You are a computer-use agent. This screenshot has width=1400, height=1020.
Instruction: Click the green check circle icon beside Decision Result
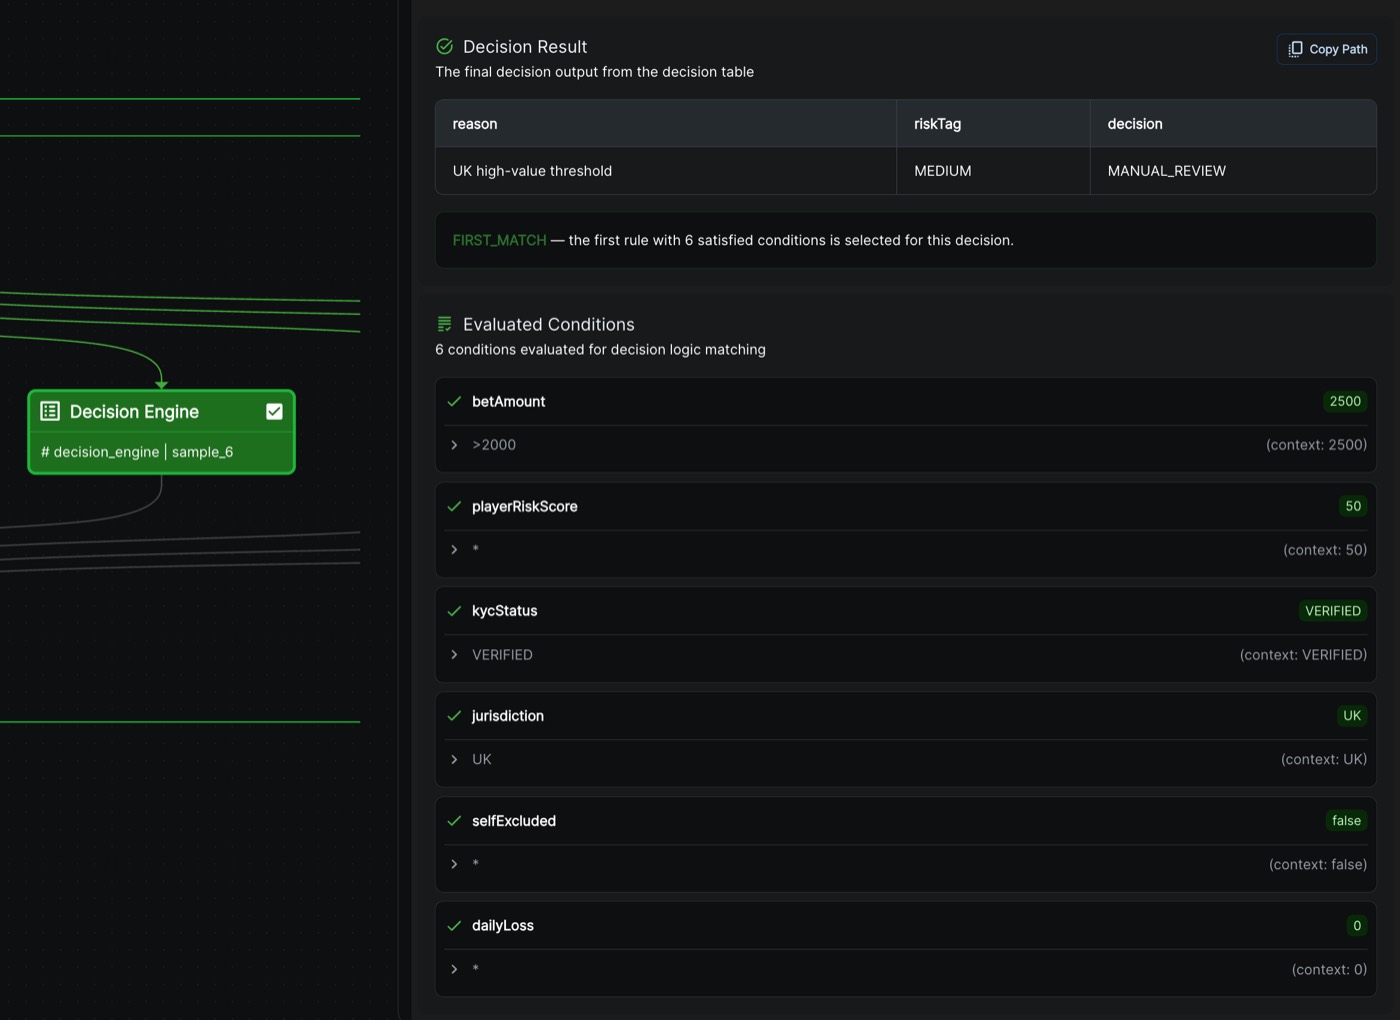[x=443, y=46]
